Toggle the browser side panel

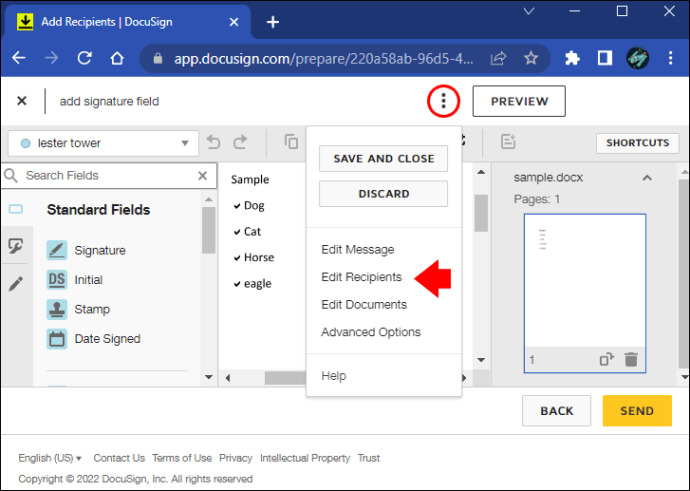click(x=605, y=58)
